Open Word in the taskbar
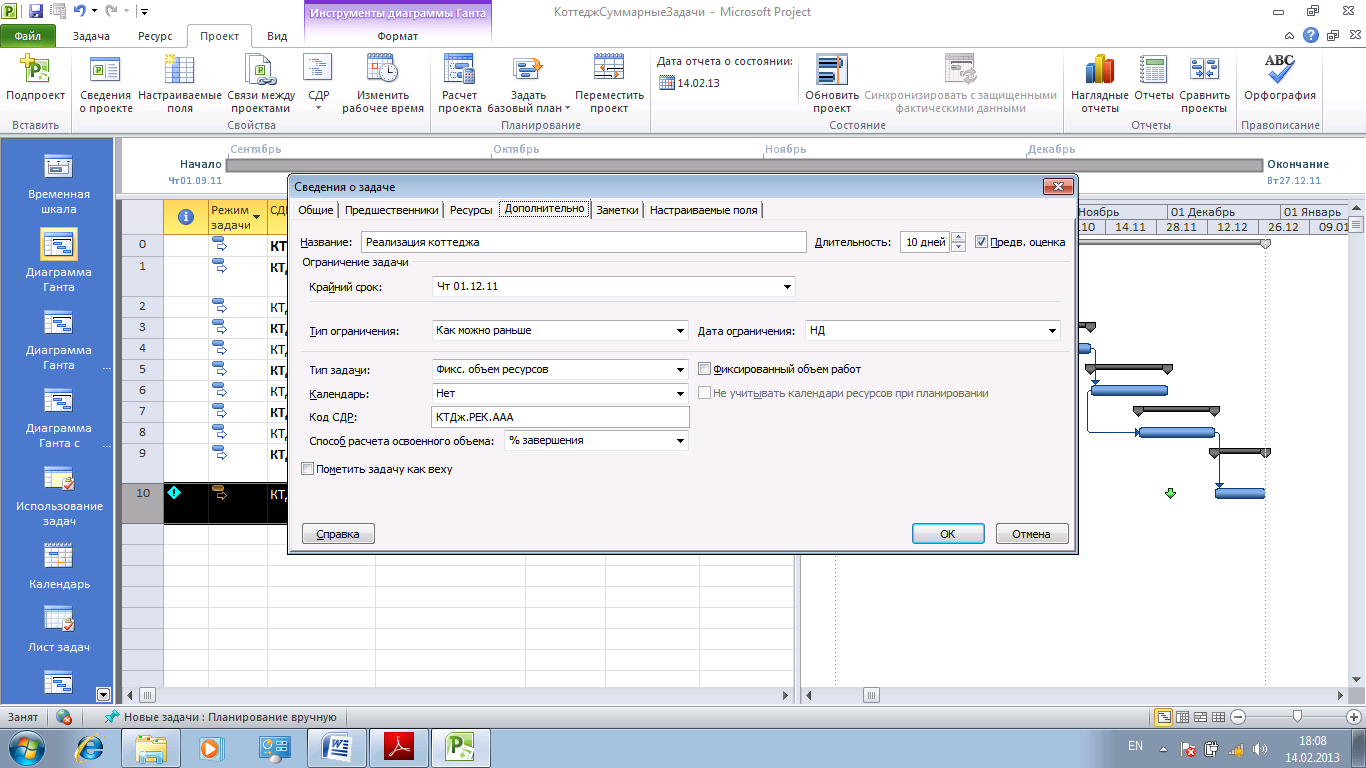This screenshot has height=768, width=1366. [337, 747]
